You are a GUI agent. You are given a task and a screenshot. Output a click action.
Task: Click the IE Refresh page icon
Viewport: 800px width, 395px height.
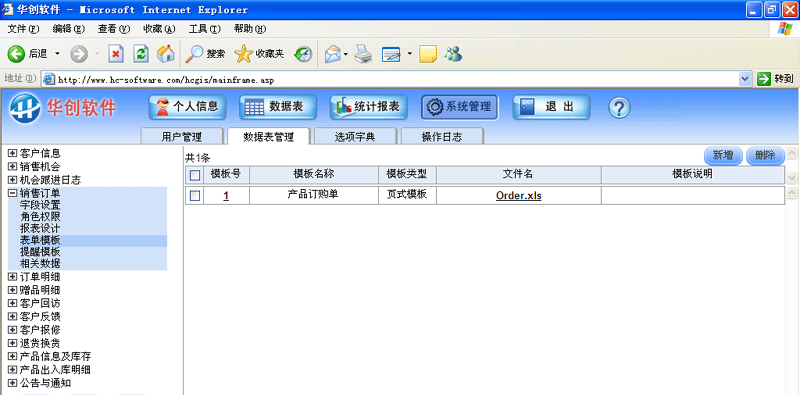pyautogui.click(x=141, y=54)
